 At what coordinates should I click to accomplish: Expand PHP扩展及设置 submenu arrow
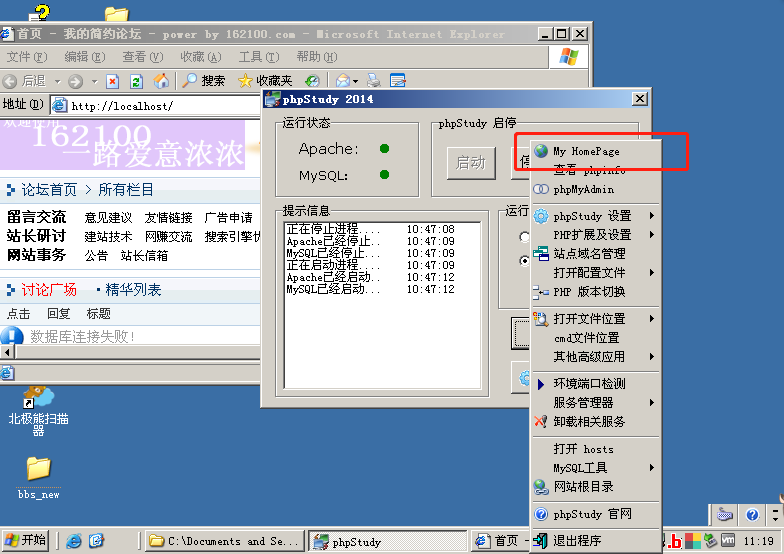[652, 234]
